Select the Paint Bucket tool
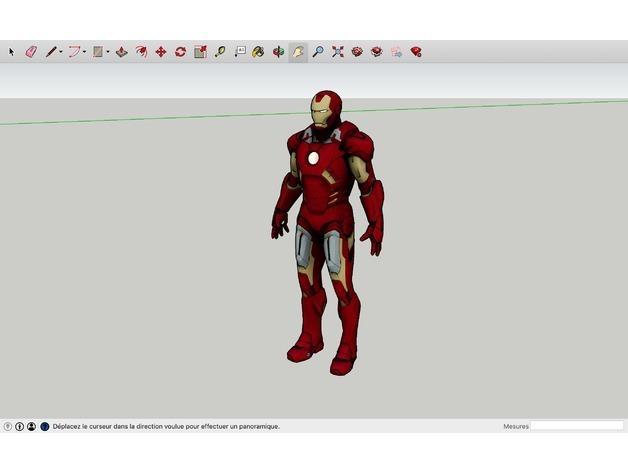The width and height of the screenshot is (628, 472). pyautogui.click(x=259, y=51)
